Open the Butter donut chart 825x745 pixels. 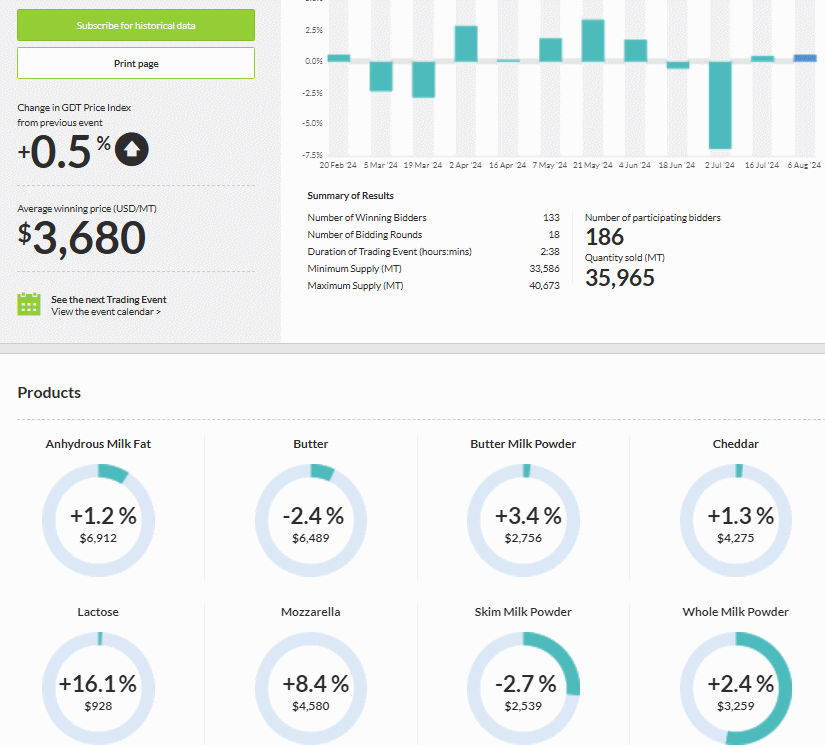tap(311, 520)
